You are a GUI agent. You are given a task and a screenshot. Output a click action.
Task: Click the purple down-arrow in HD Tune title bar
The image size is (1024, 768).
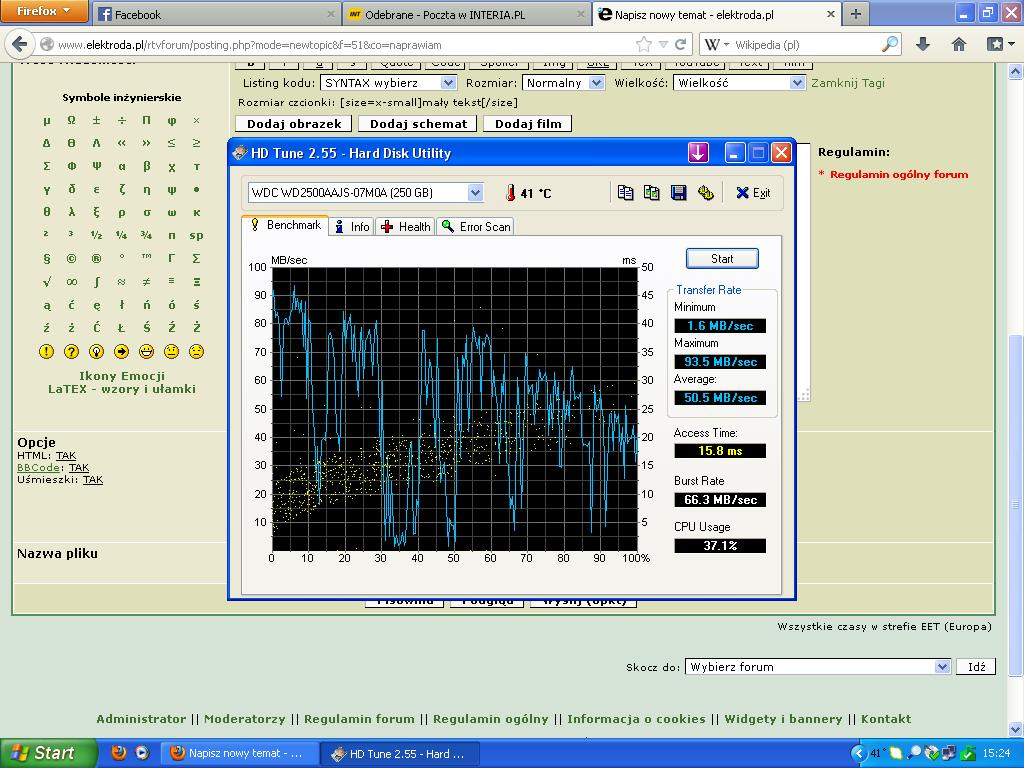tap(698, 153)
